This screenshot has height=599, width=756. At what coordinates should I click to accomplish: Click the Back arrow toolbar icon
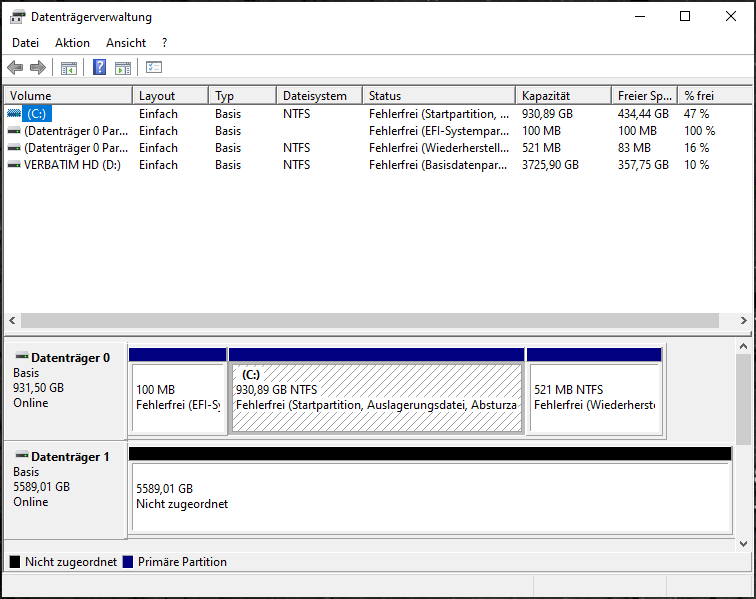(15, 67)
